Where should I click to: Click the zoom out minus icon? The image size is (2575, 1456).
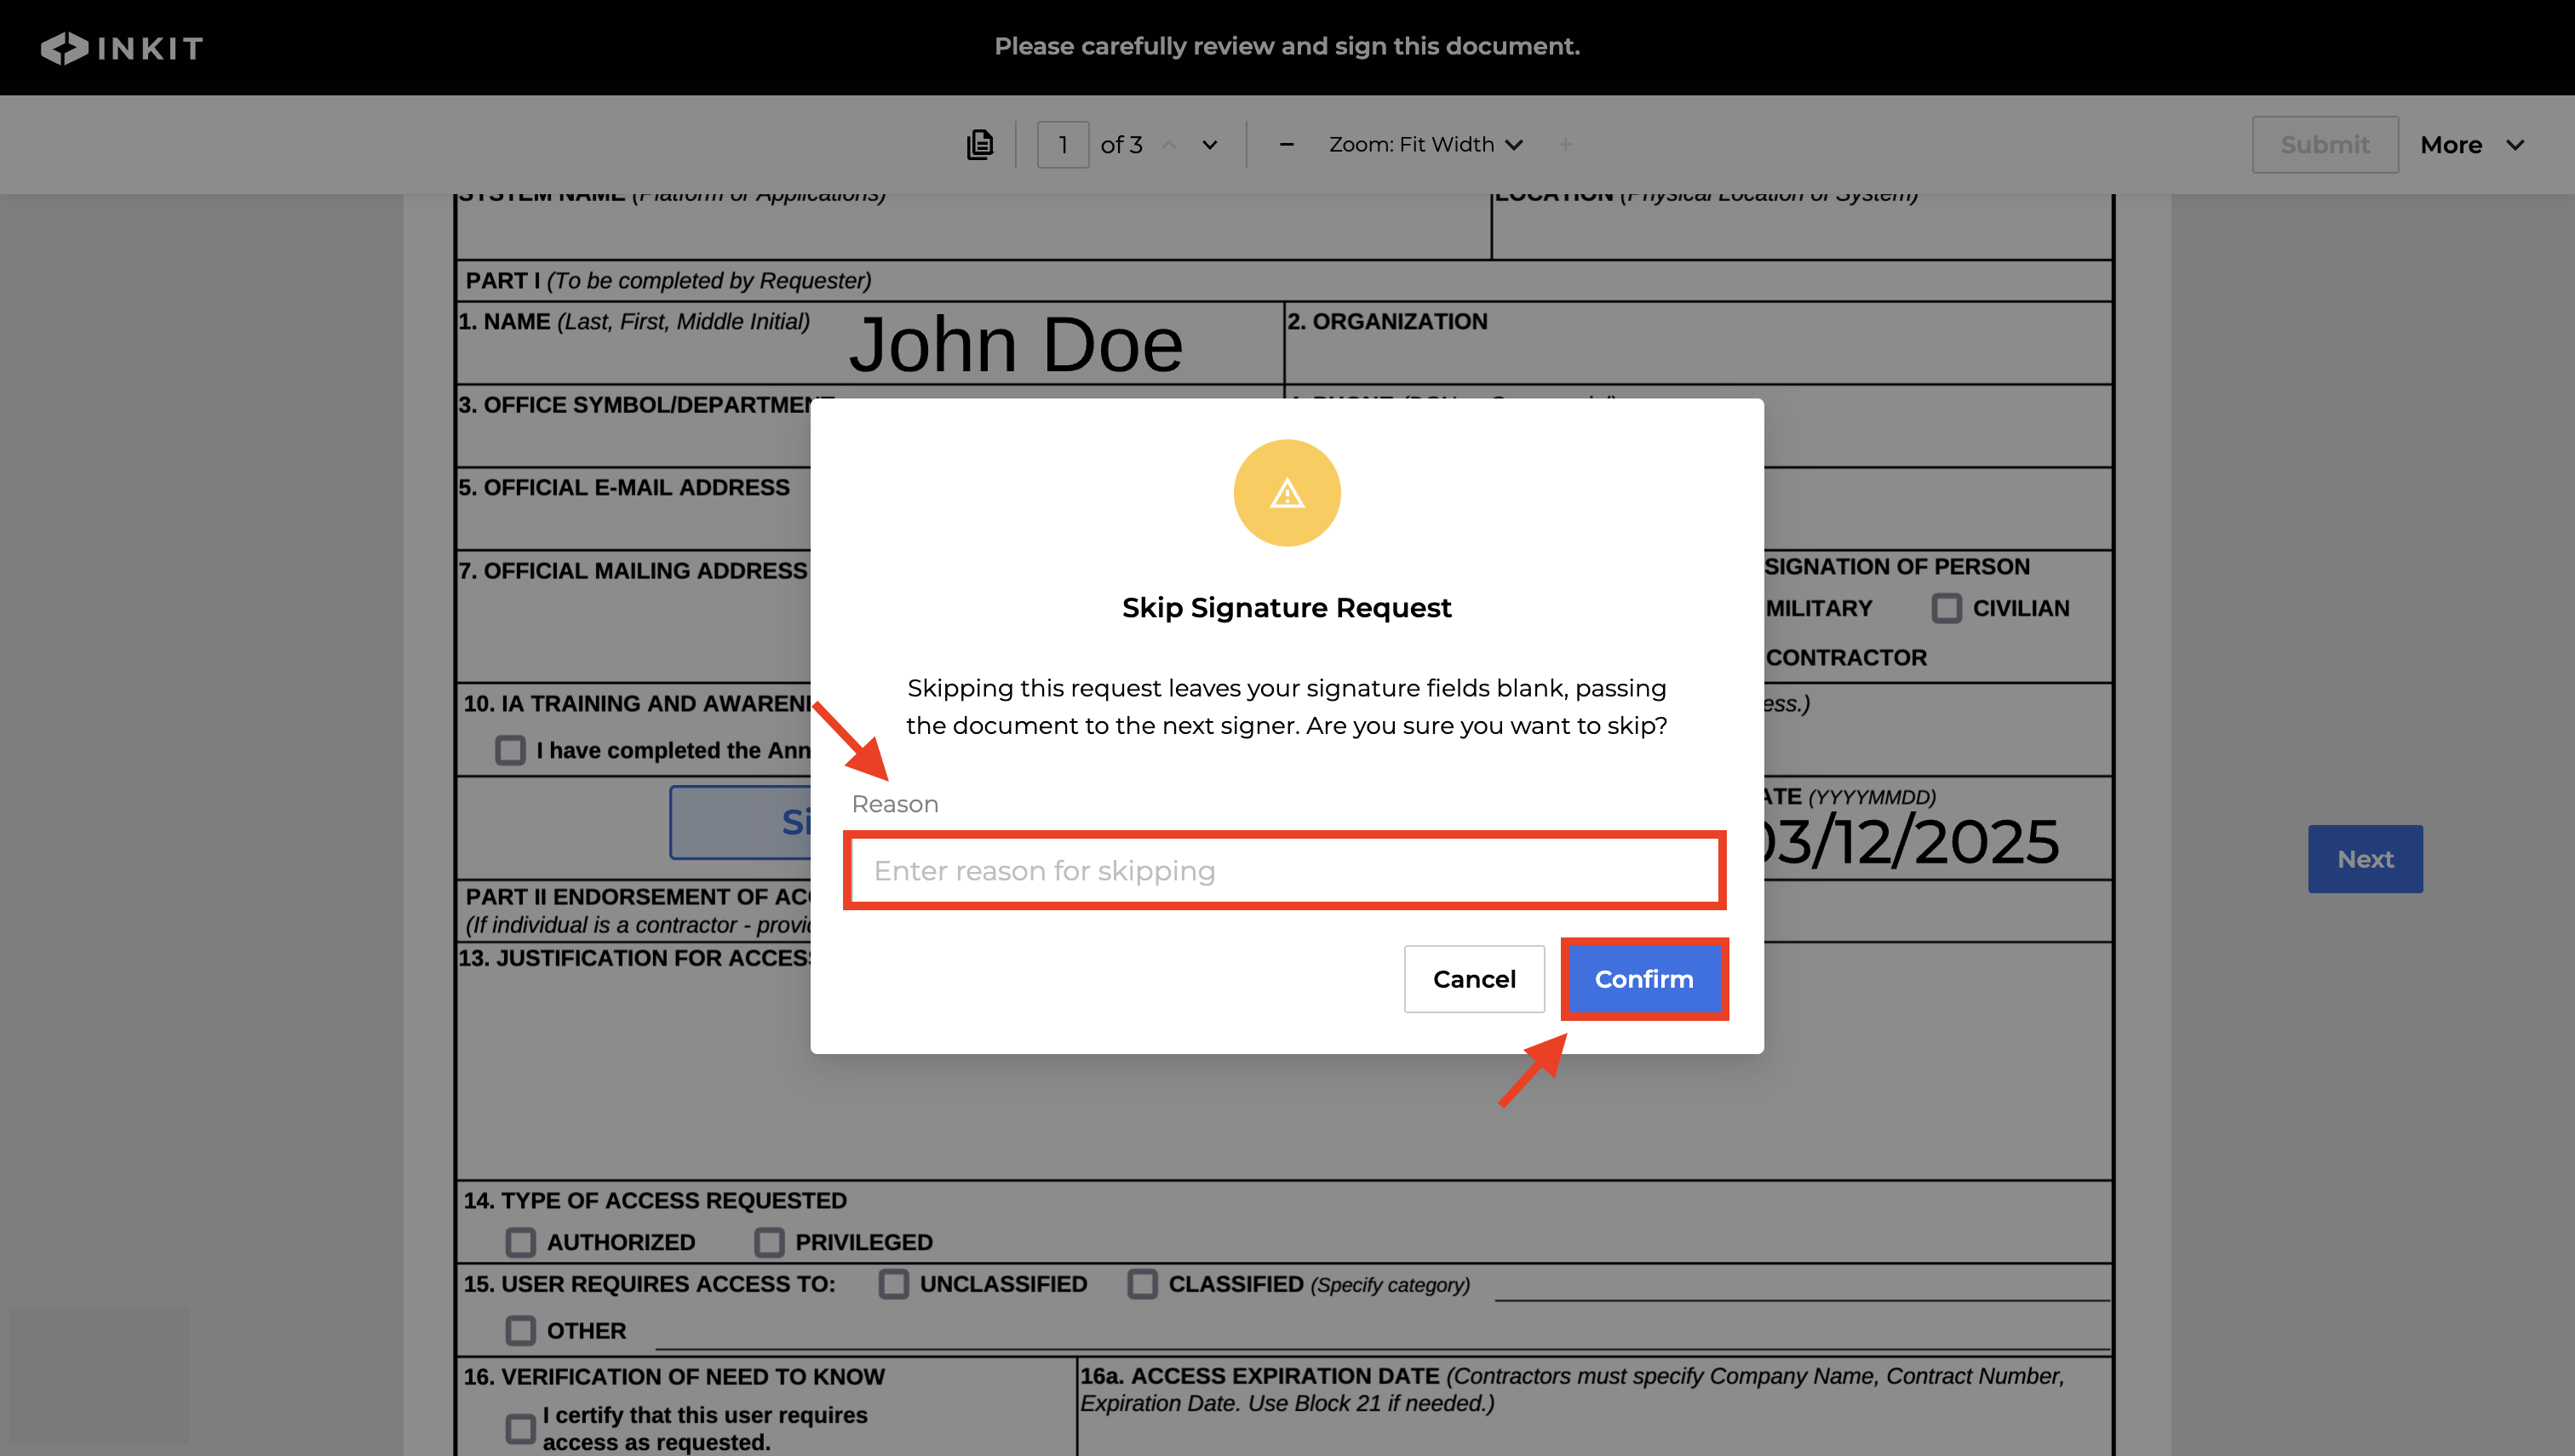tap(1286, 145)
